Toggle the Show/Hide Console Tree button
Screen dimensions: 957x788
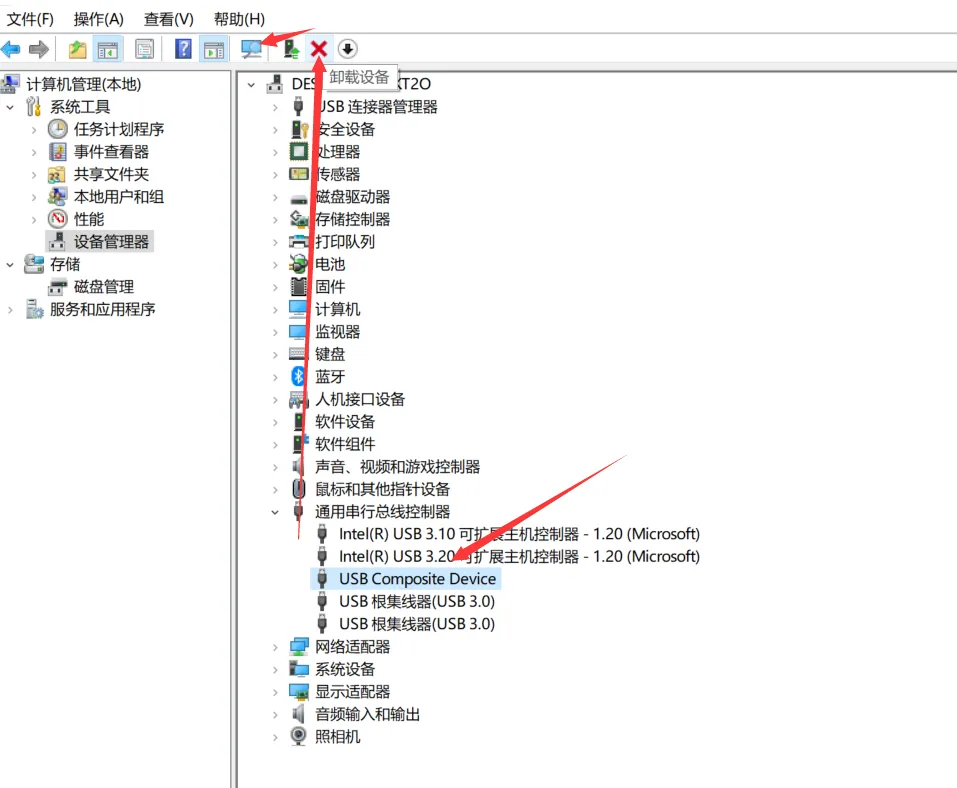[107, 49]
